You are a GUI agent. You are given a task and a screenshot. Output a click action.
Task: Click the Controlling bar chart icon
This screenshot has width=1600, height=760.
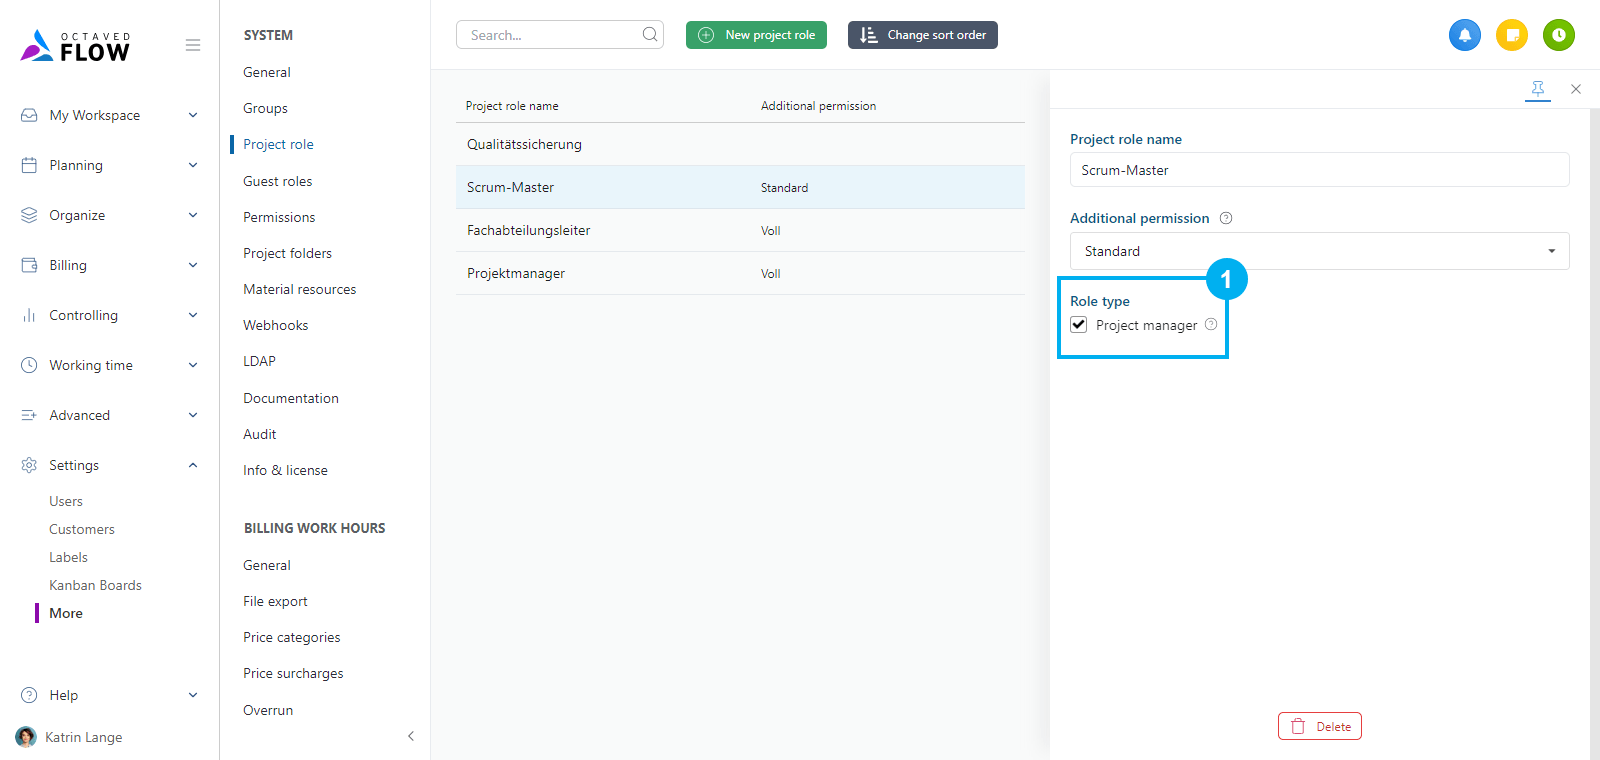pos(29,315)
